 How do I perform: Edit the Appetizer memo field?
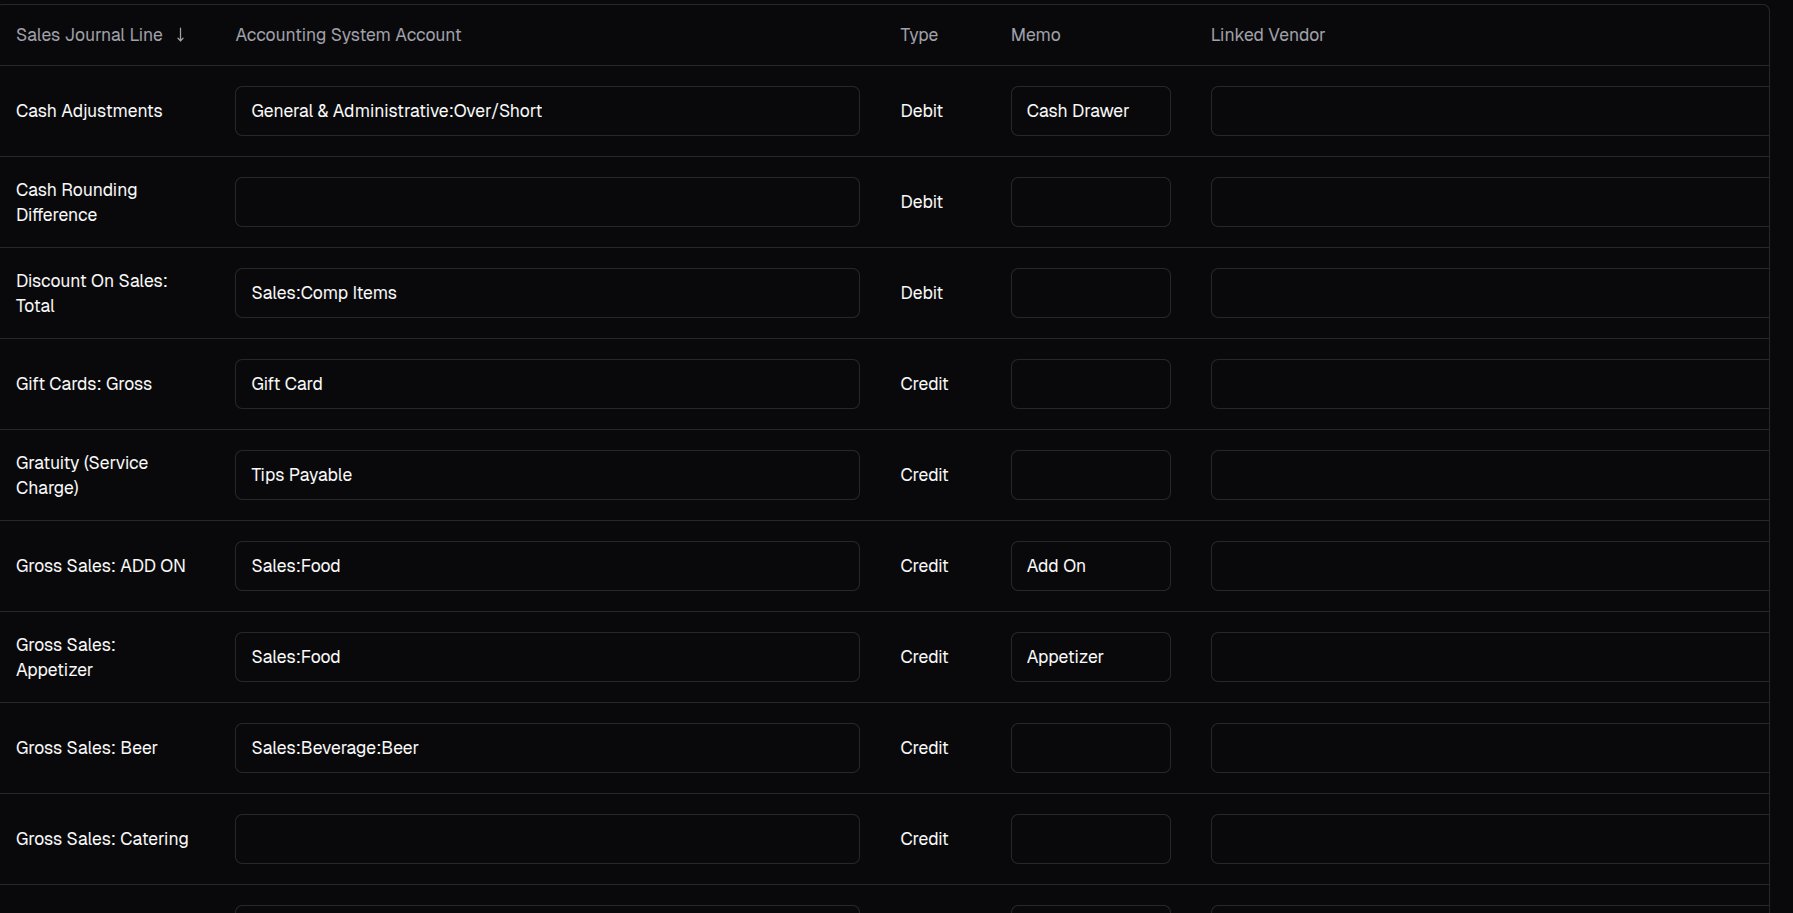click(1090, 657)
